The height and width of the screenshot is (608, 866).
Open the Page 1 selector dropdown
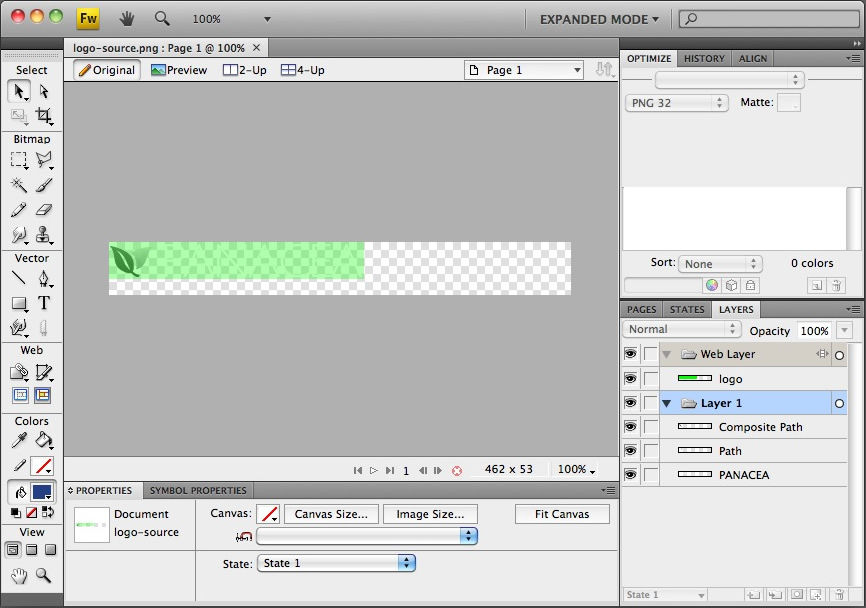click(524, 70)
